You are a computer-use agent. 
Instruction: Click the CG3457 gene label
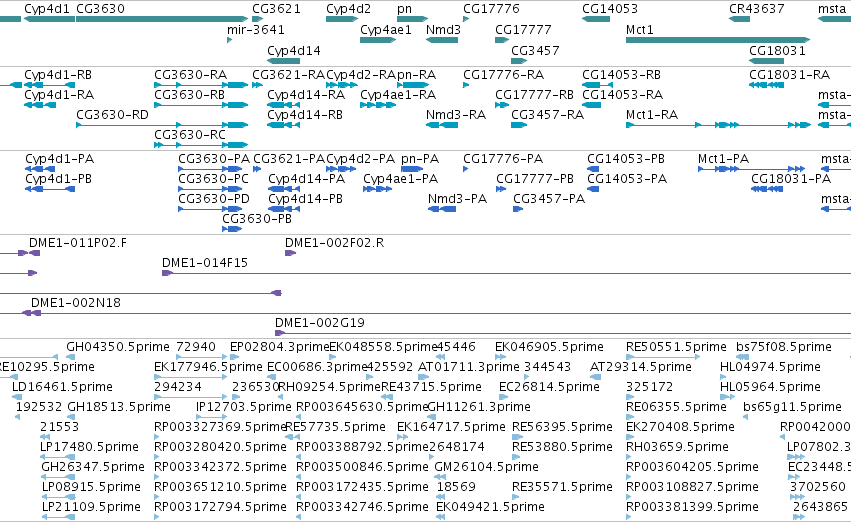pos(535,50)
